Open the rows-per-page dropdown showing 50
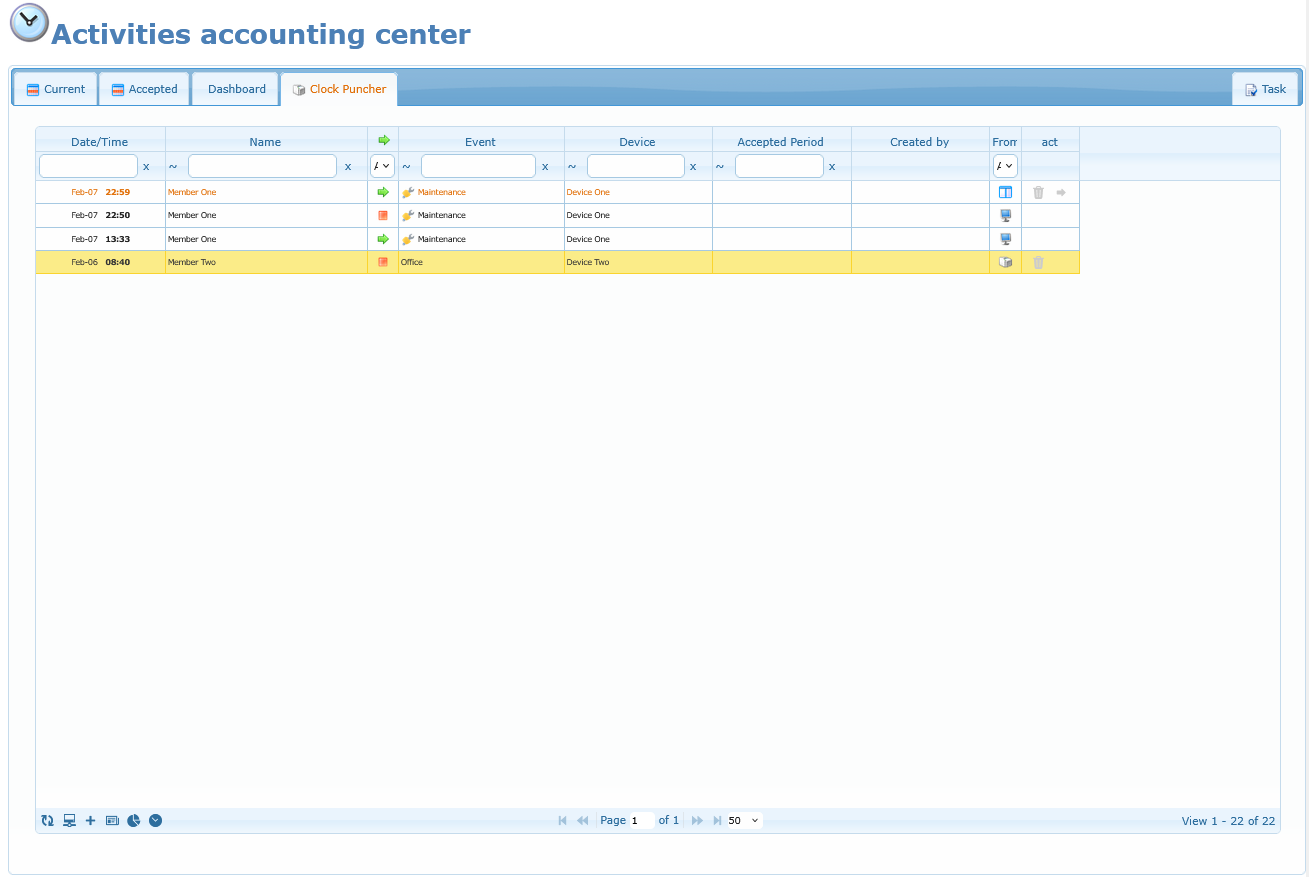Viewport: 1309px width, 877px height. 744,820
